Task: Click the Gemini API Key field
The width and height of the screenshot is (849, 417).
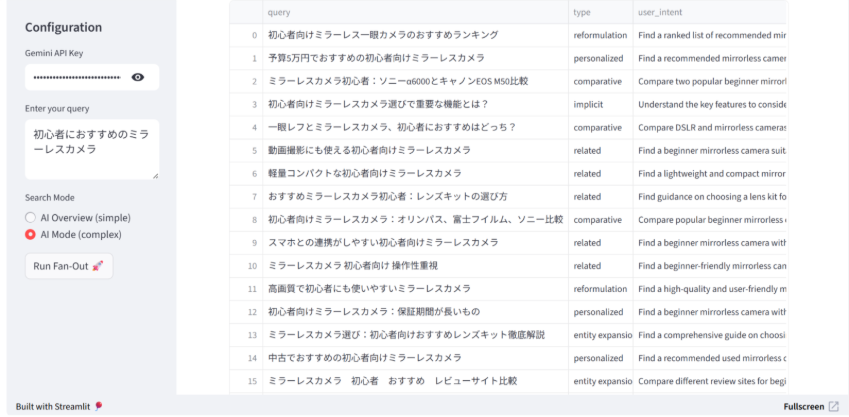Action: tap(76, 77)
